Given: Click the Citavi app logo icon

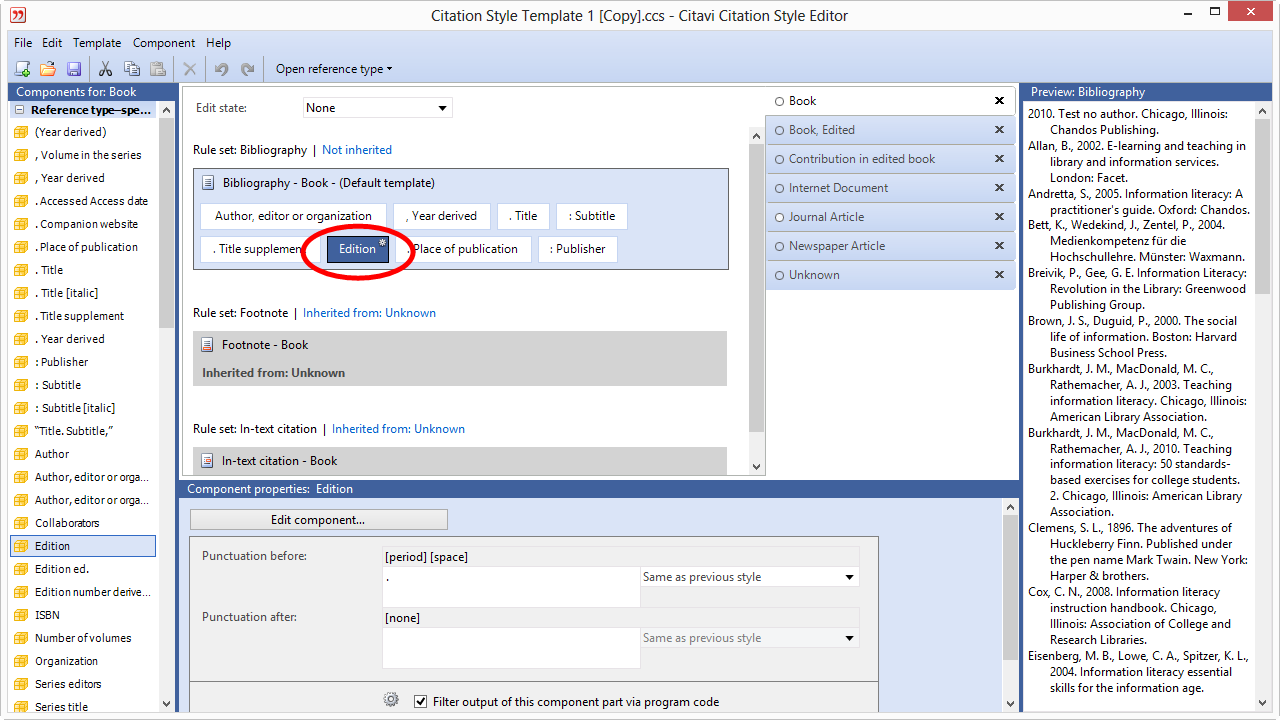Looking at the screenshot, I should pos(18,15).
